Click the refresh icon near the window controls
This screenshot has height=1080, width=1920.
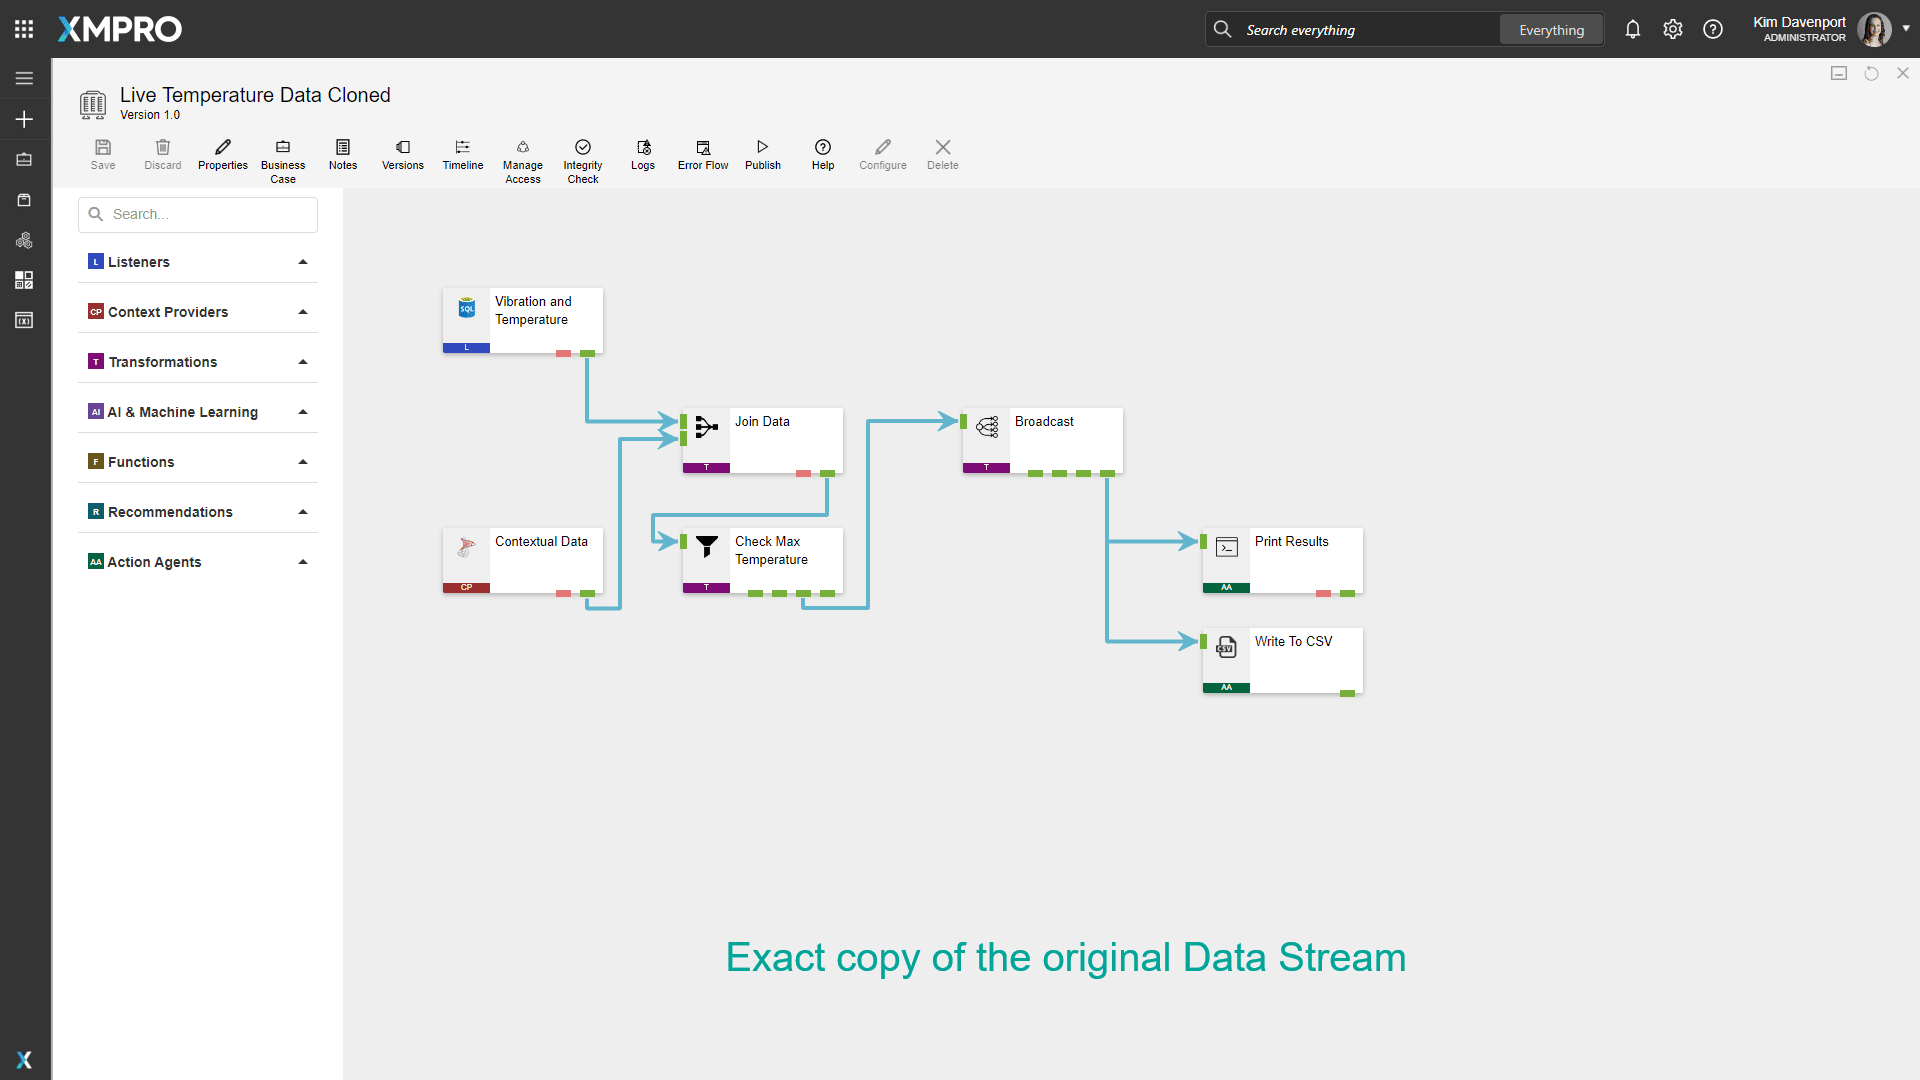tap(1871, 73)
